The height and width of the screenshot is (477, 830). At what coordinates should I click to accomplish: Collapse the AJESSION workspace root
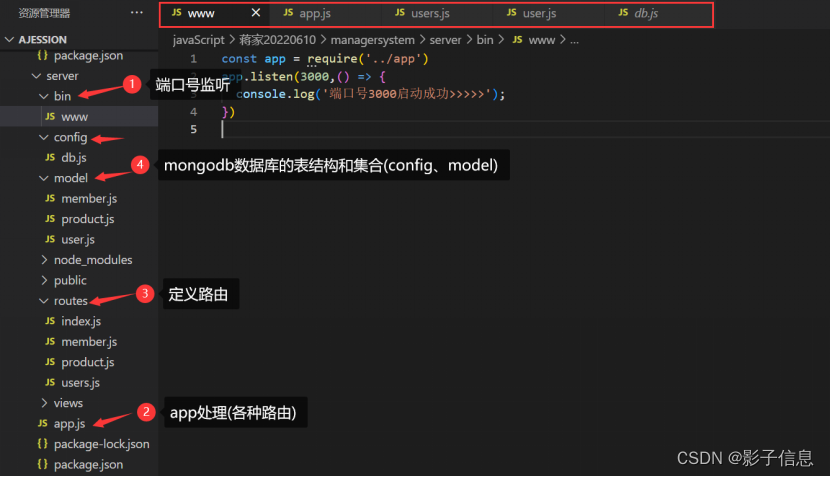click(x=10, y=40)
